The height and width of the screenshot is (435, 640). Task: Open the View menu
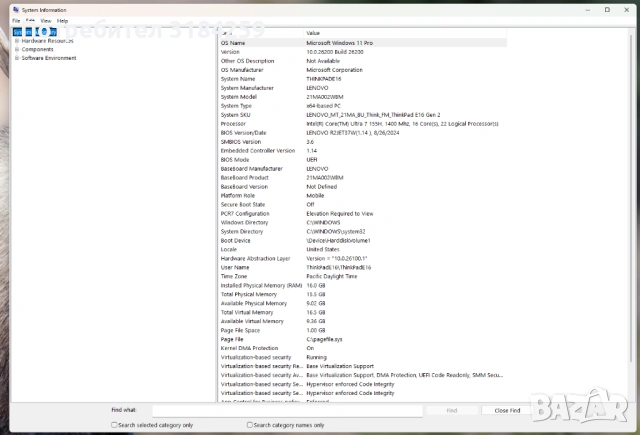[x=46, y=21]
